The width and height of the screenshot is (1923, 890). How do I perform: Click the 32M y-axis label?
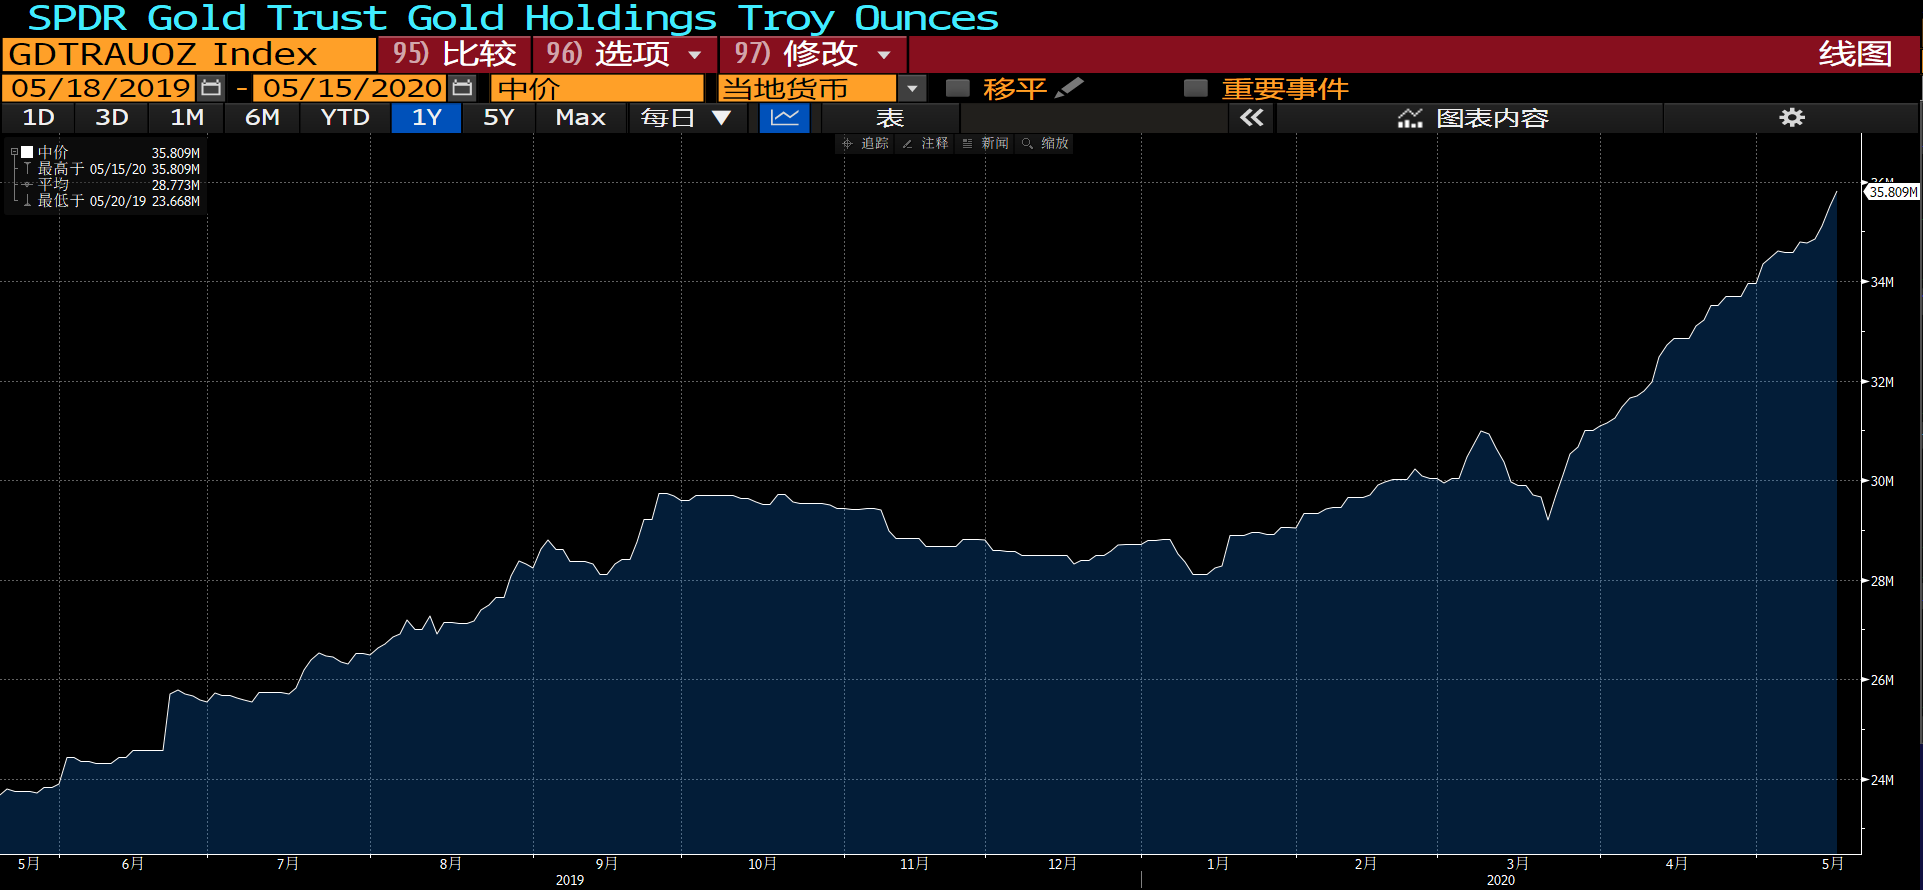point(1882,382)
